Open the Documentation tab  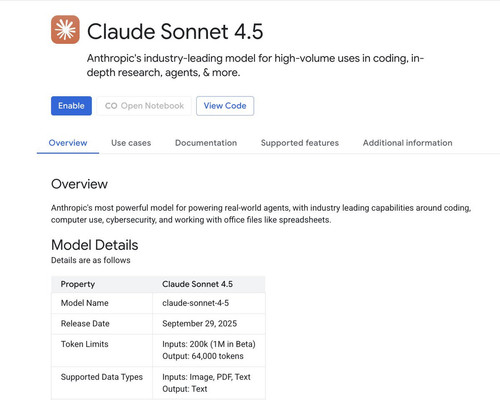point(206,143)
